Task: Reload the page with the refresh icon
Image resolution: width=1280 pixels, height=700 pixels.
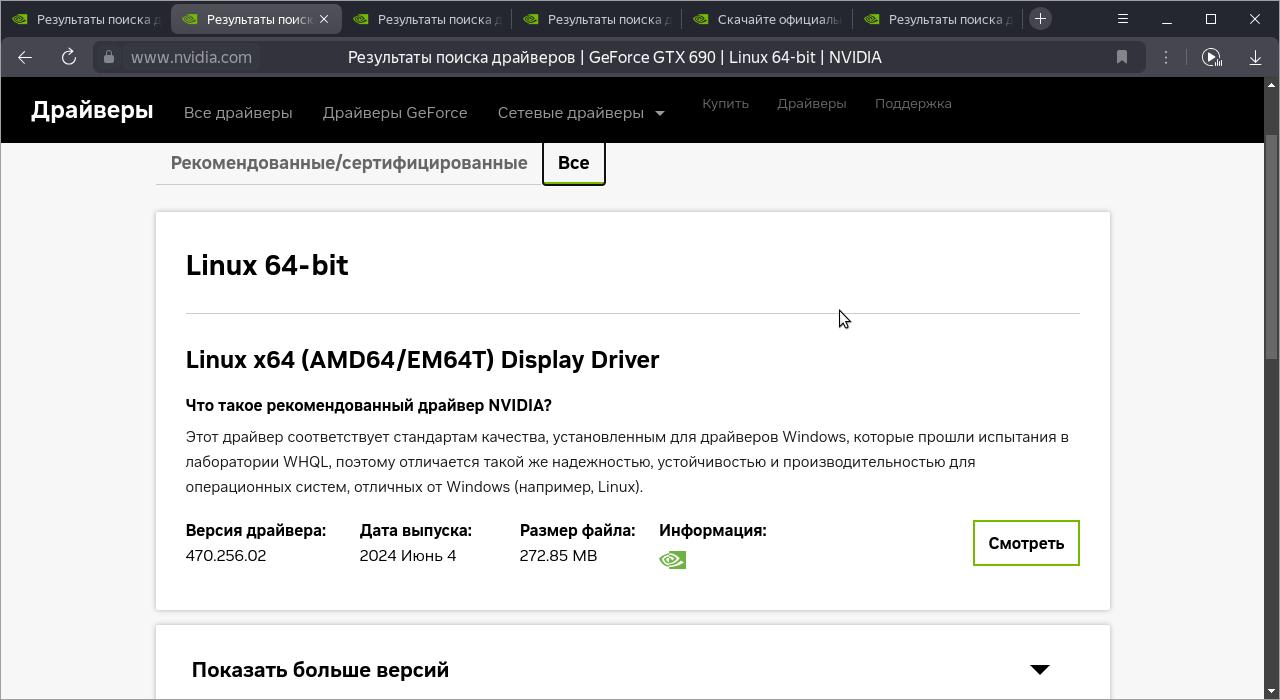Action: (x=69, y=57)
